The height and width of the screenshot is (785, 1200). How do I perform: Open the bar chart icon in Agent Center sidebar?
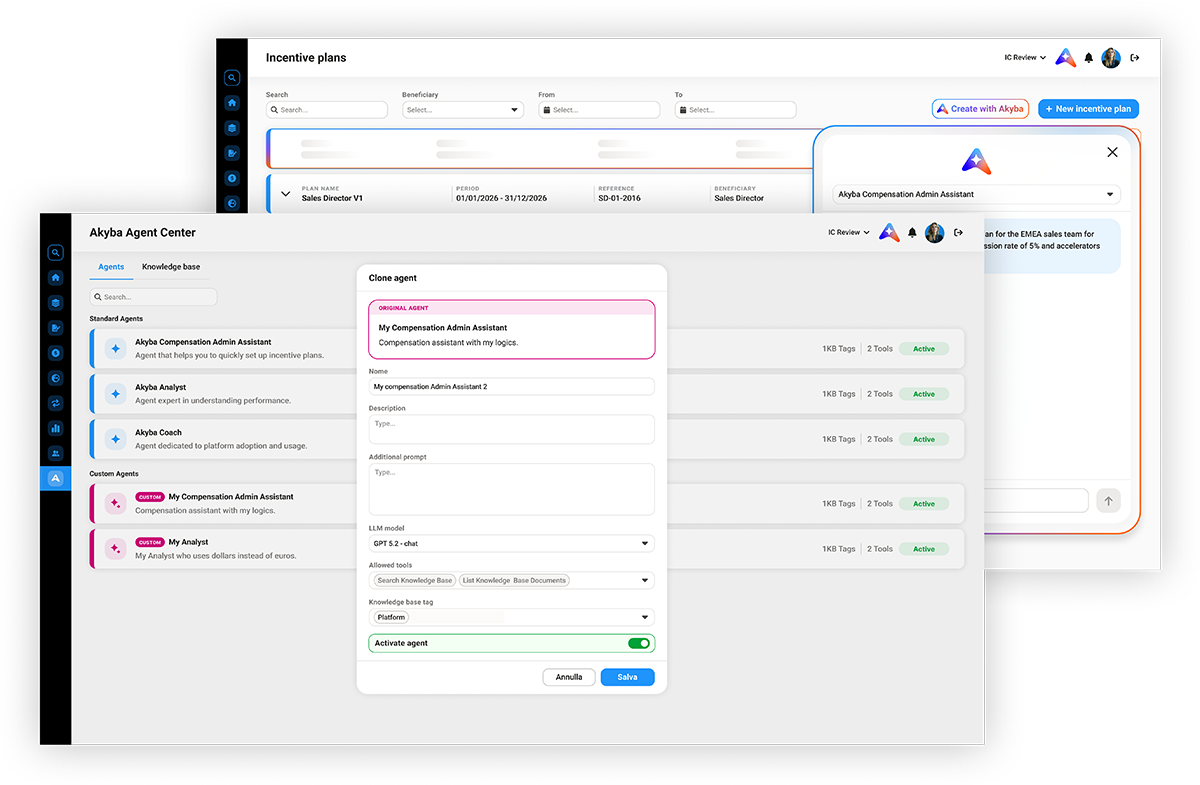[55, 428]
